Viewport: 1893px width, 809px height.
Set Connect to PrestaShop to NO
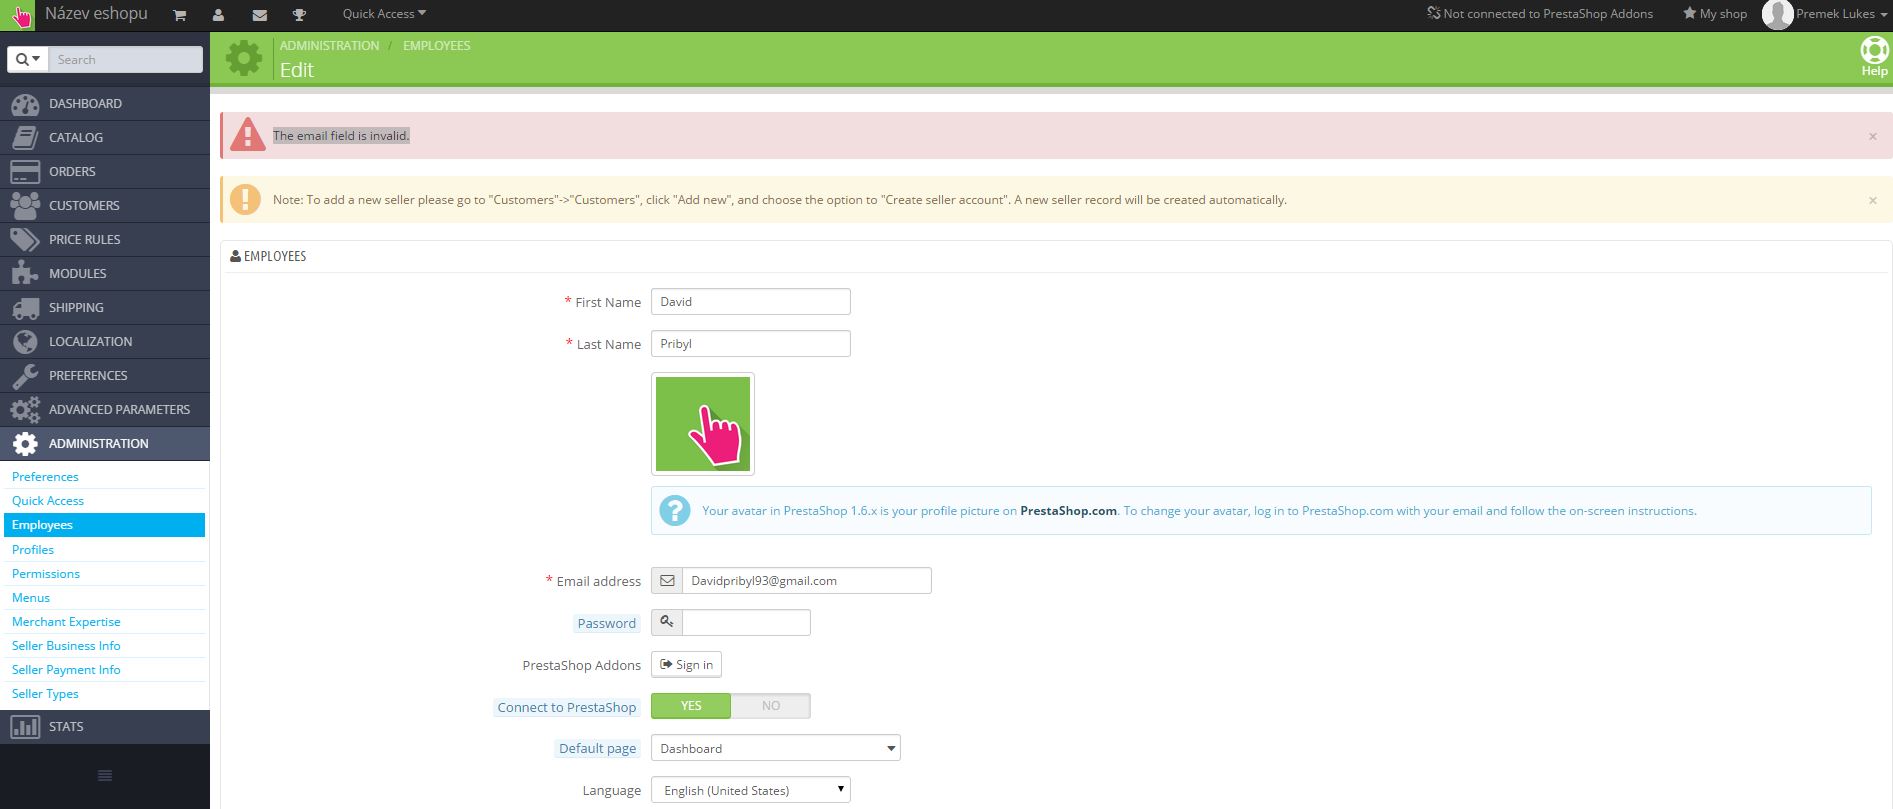click(770, 706)
